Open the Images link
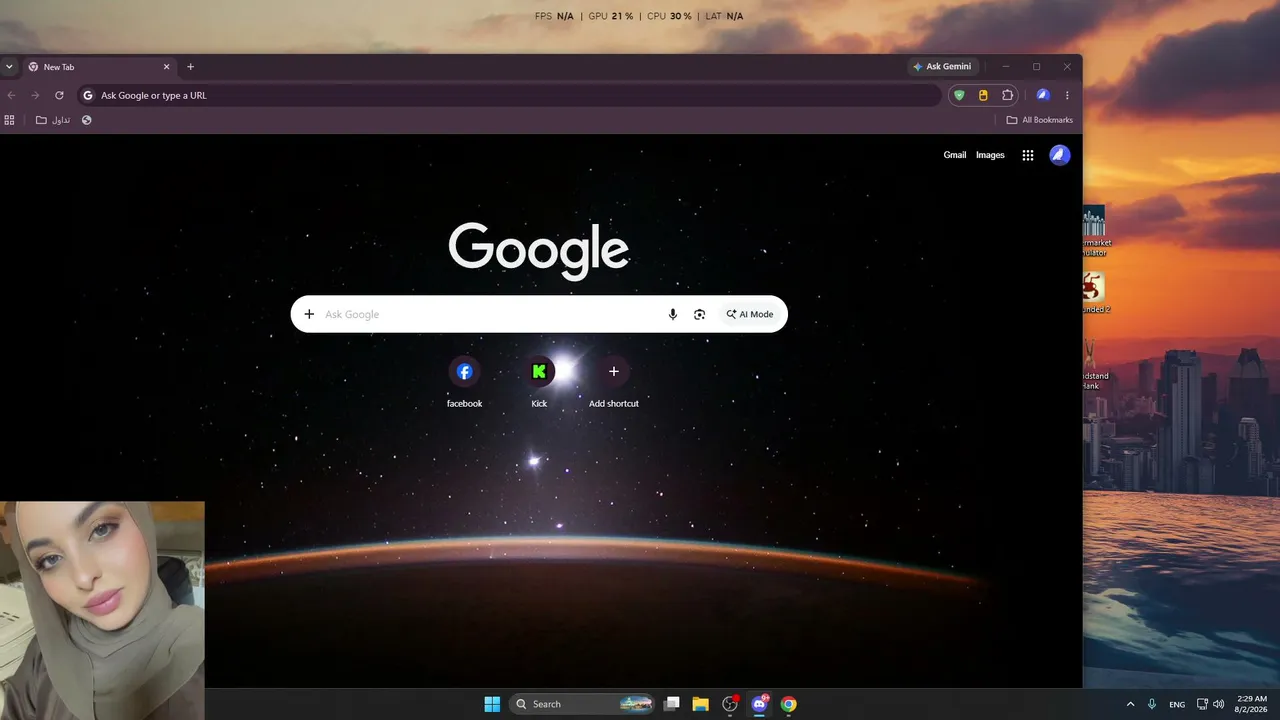Image resolution: width=1280 pixels, height=720 pixels. point(990,155)
